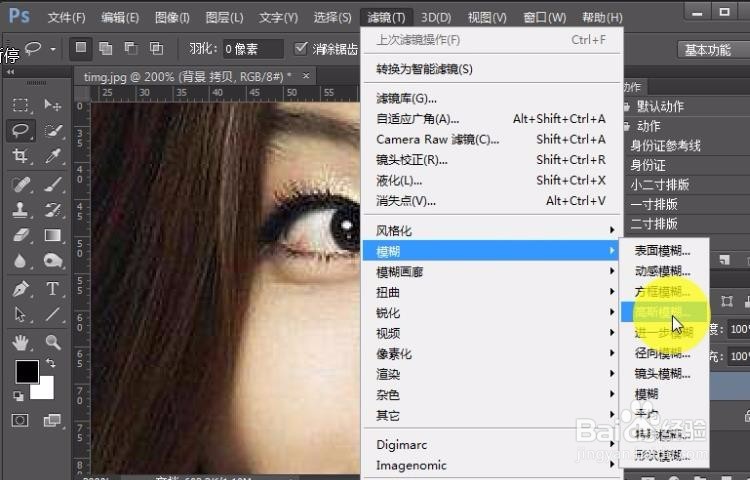750x480 pixels.
Task: Select the Clone Stamp tool
Action: point(20,209)
